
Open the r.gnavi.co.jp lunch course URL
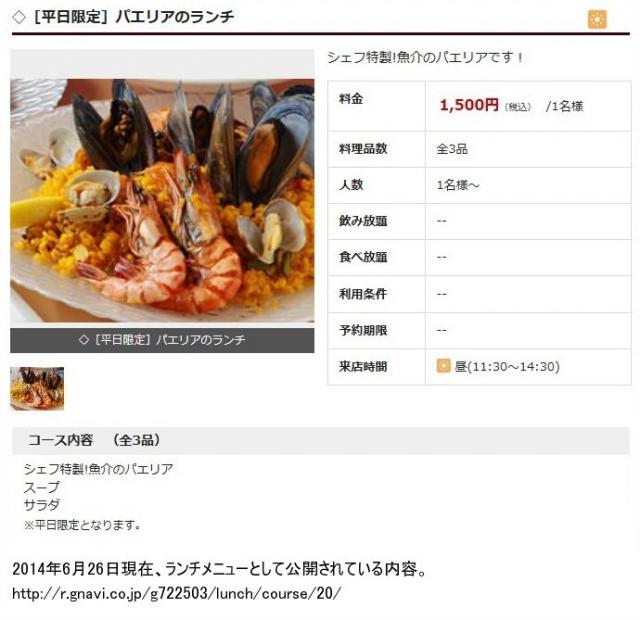point(176,593)
